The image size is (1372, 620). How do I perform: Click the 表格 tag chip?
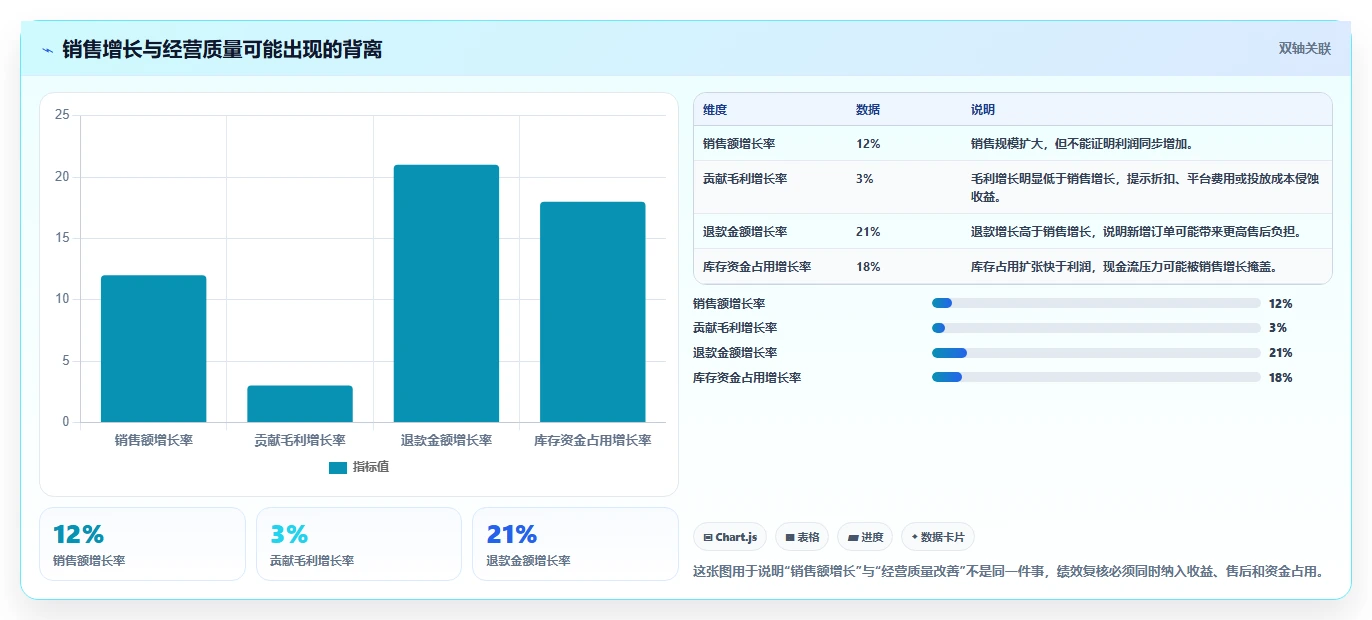[802, 537]
